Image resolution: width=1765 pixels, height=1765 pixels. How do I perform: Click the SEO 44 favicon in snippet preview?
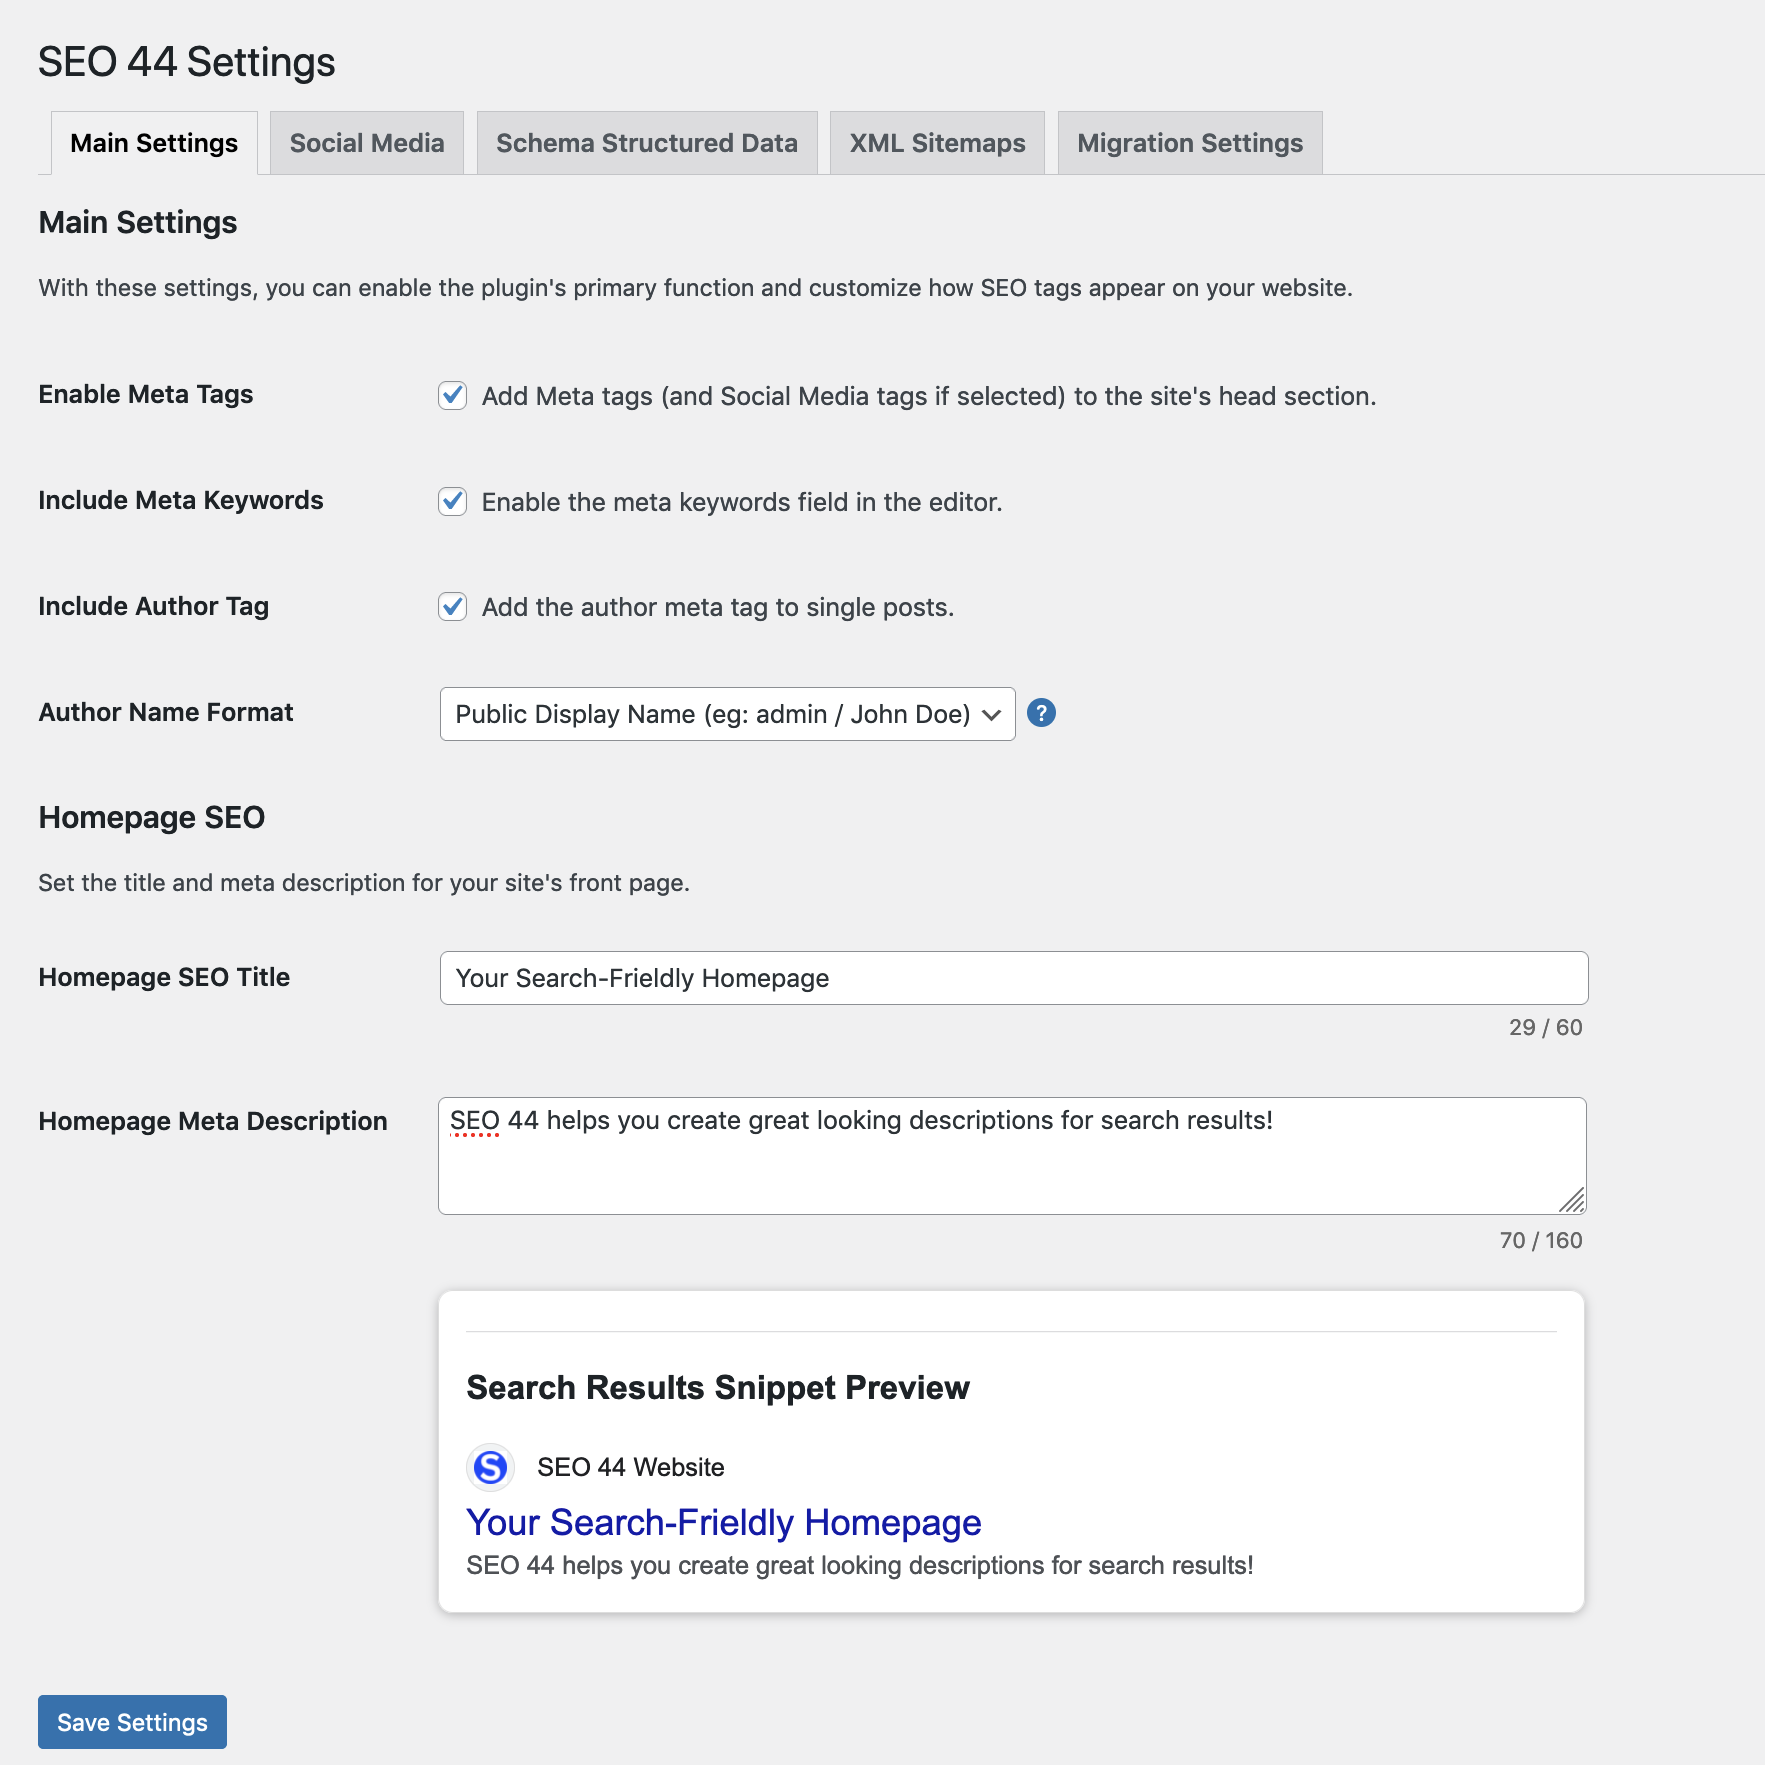click(489, 1468)
